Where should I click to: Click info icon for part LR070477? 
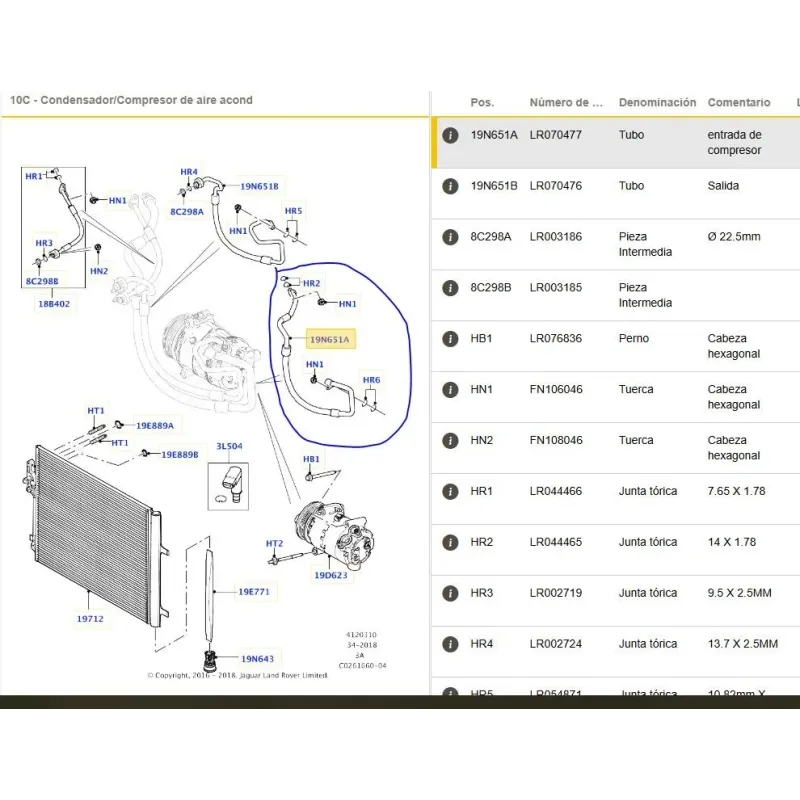click(450, 135)
